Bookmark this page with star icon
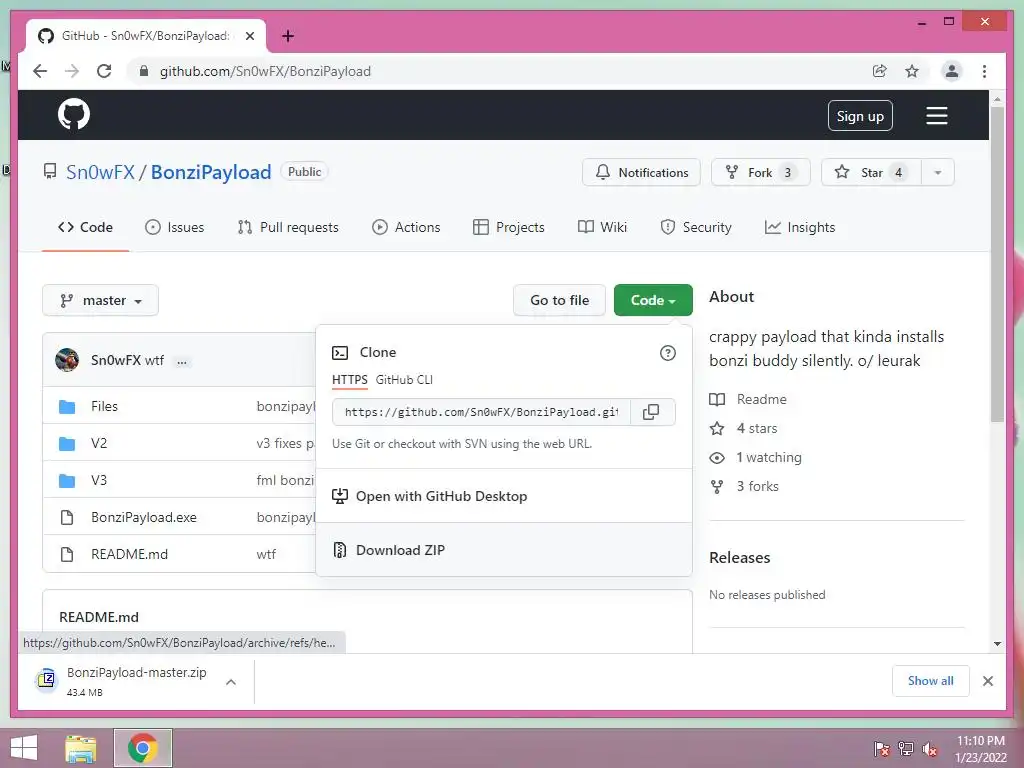Viewport: 1024px width, 768px height. [912, 71]
